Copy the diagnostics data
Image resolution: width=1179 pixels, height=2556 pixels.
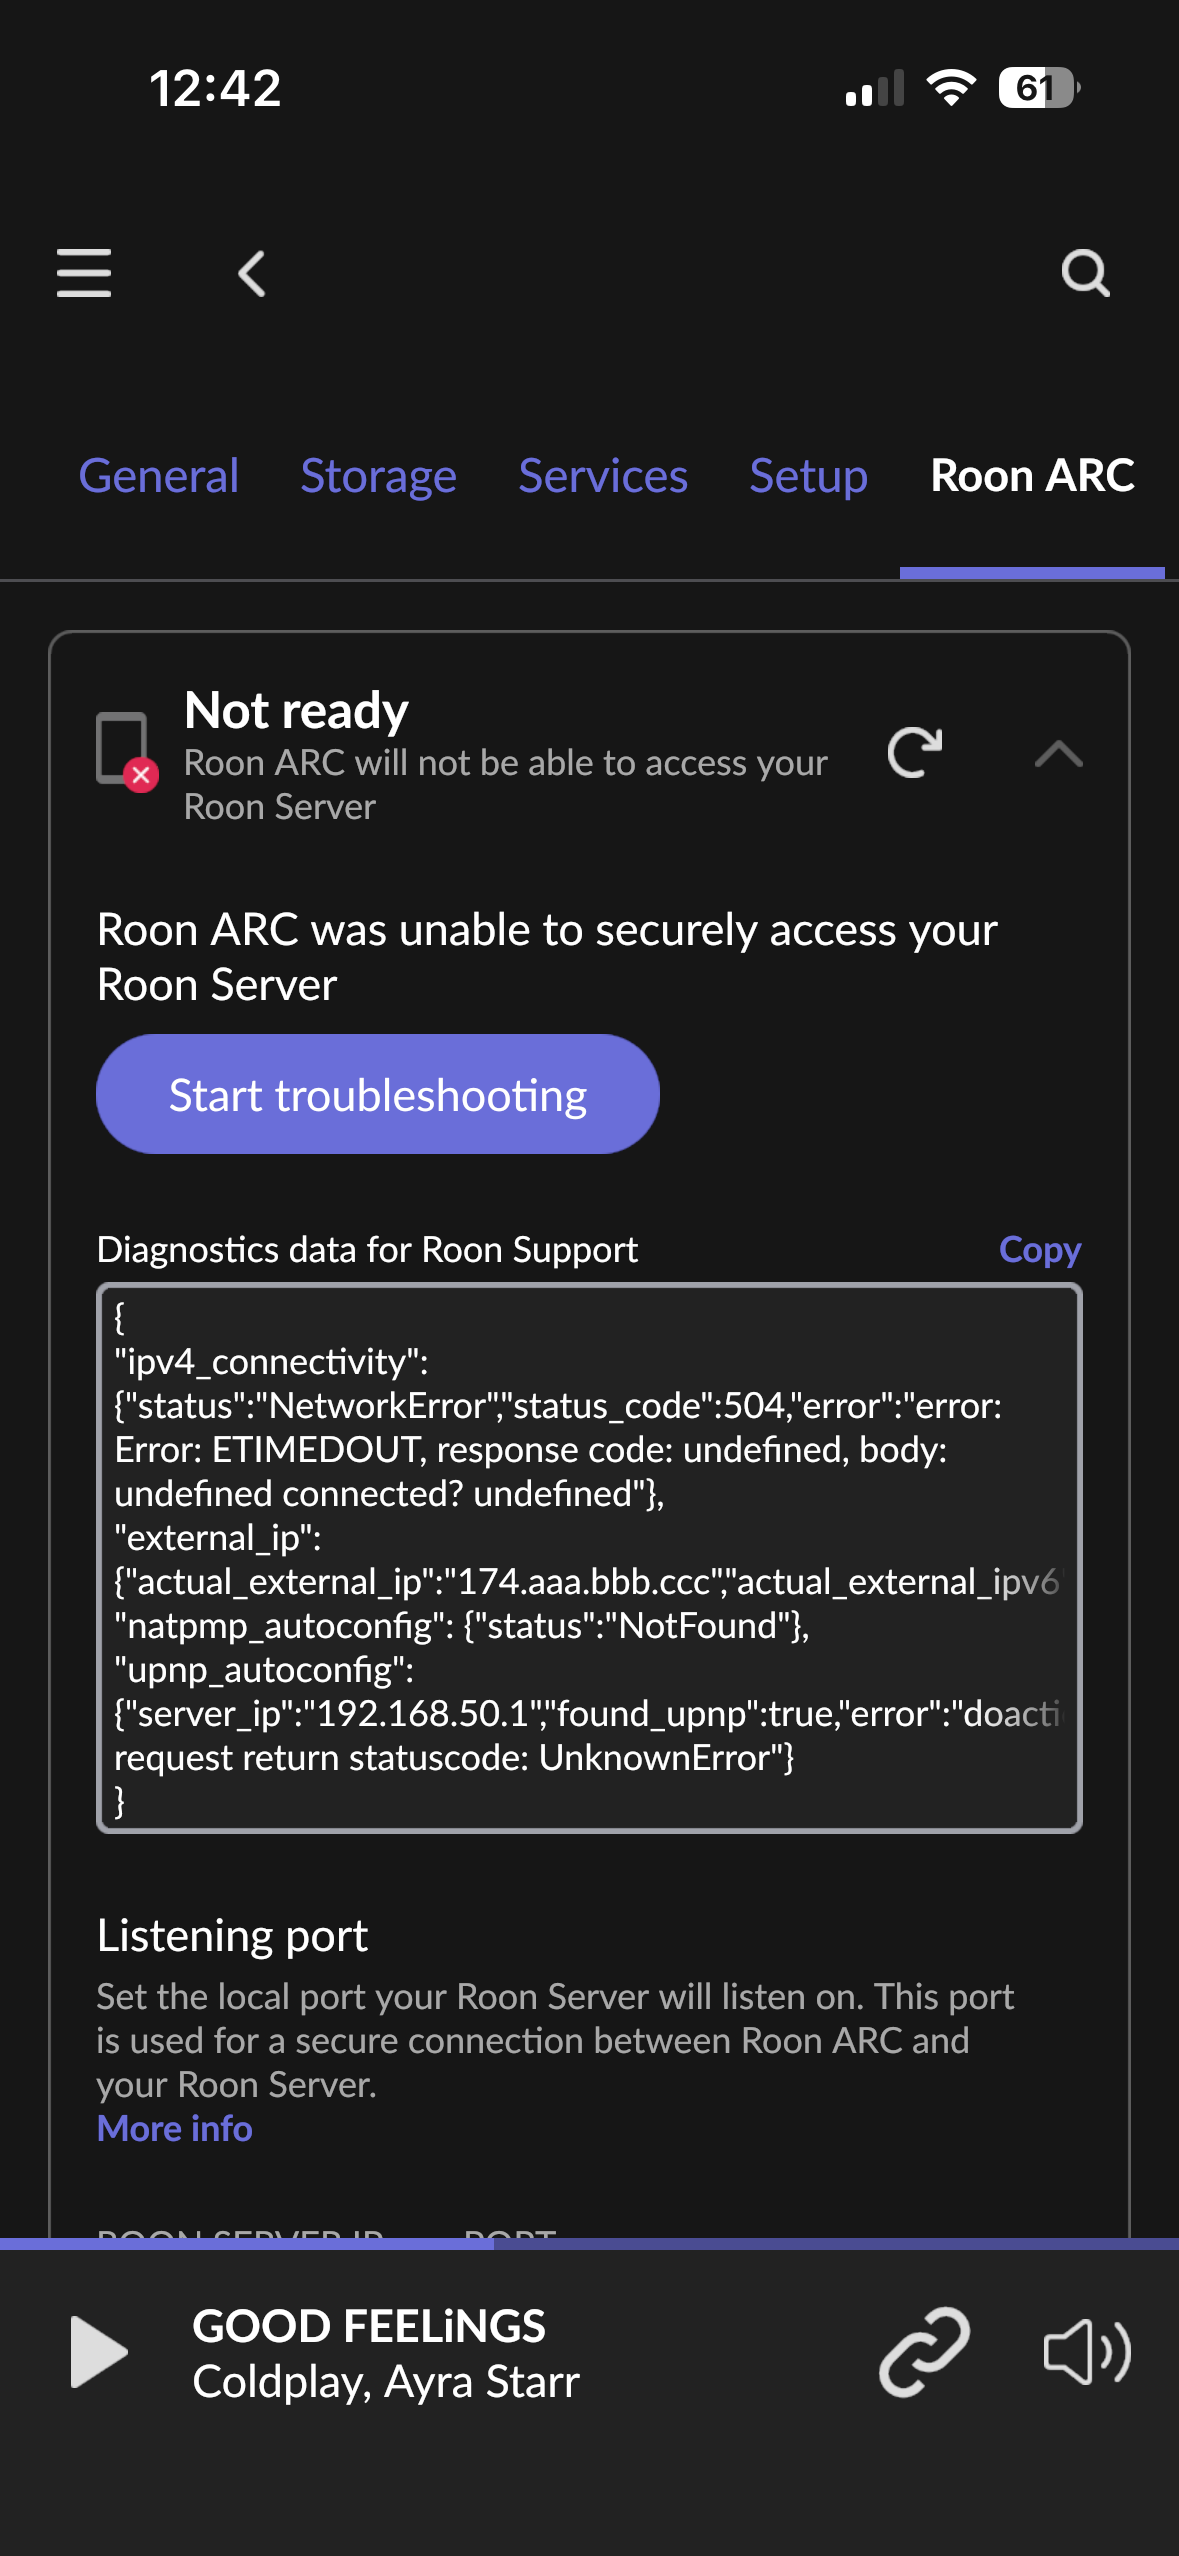[1040, 1249]
